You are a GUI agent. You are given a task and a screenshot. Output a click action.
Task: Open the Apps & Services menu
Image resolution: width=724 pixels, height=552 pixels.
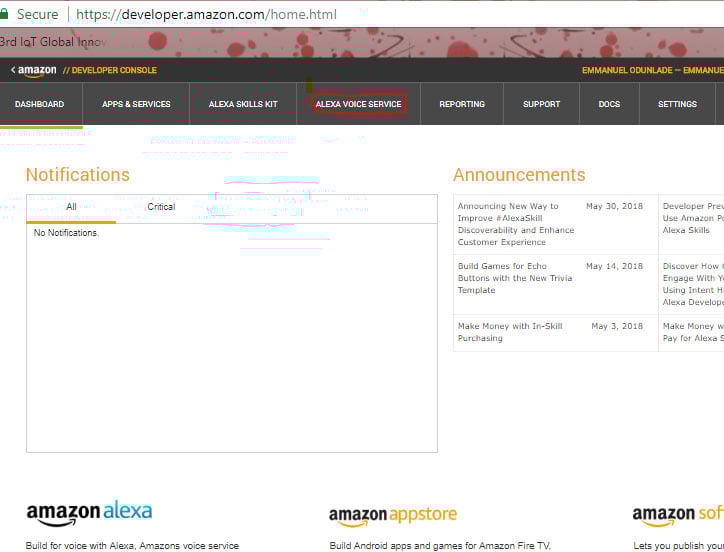coord(136,104)
